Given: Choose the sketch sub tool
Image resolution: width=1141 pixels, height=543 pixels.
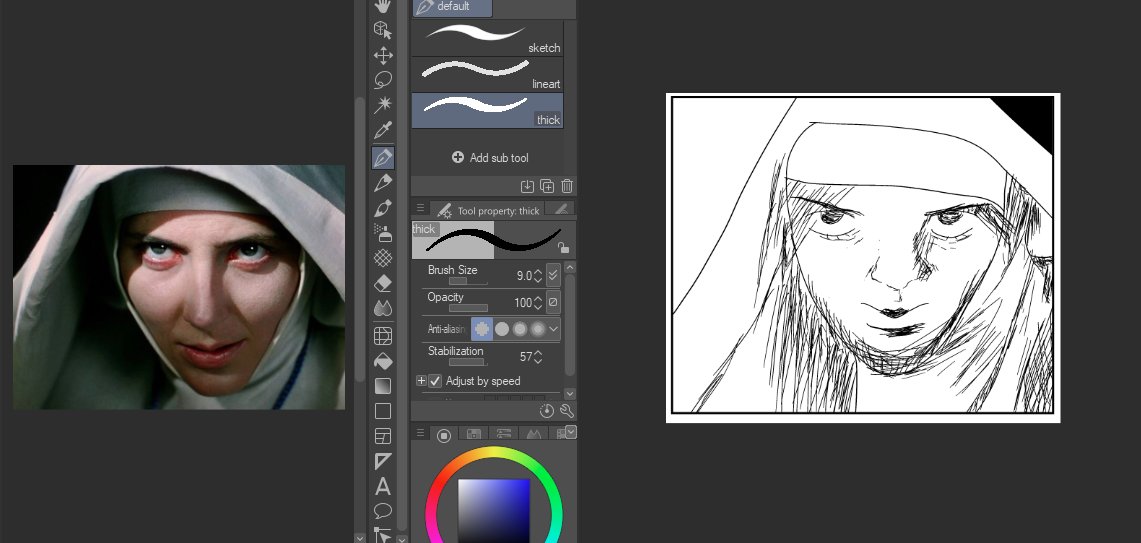Looking at the screenshot, I should 487,39.
